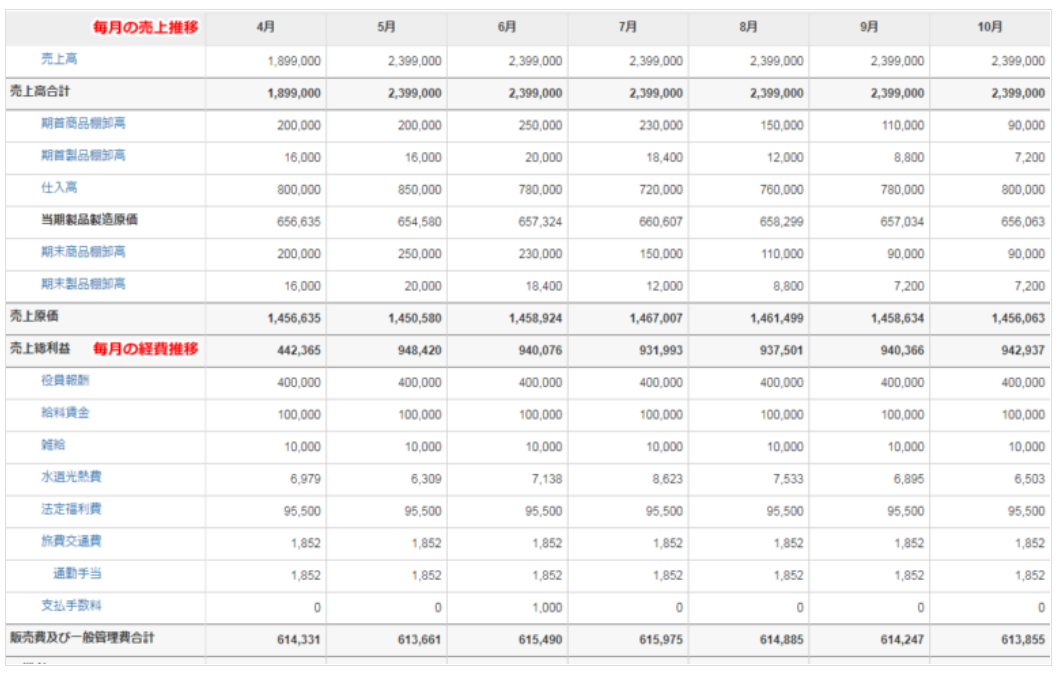
Task: Click the 期首商品棚卸高 link
Action: coord(83,124)
